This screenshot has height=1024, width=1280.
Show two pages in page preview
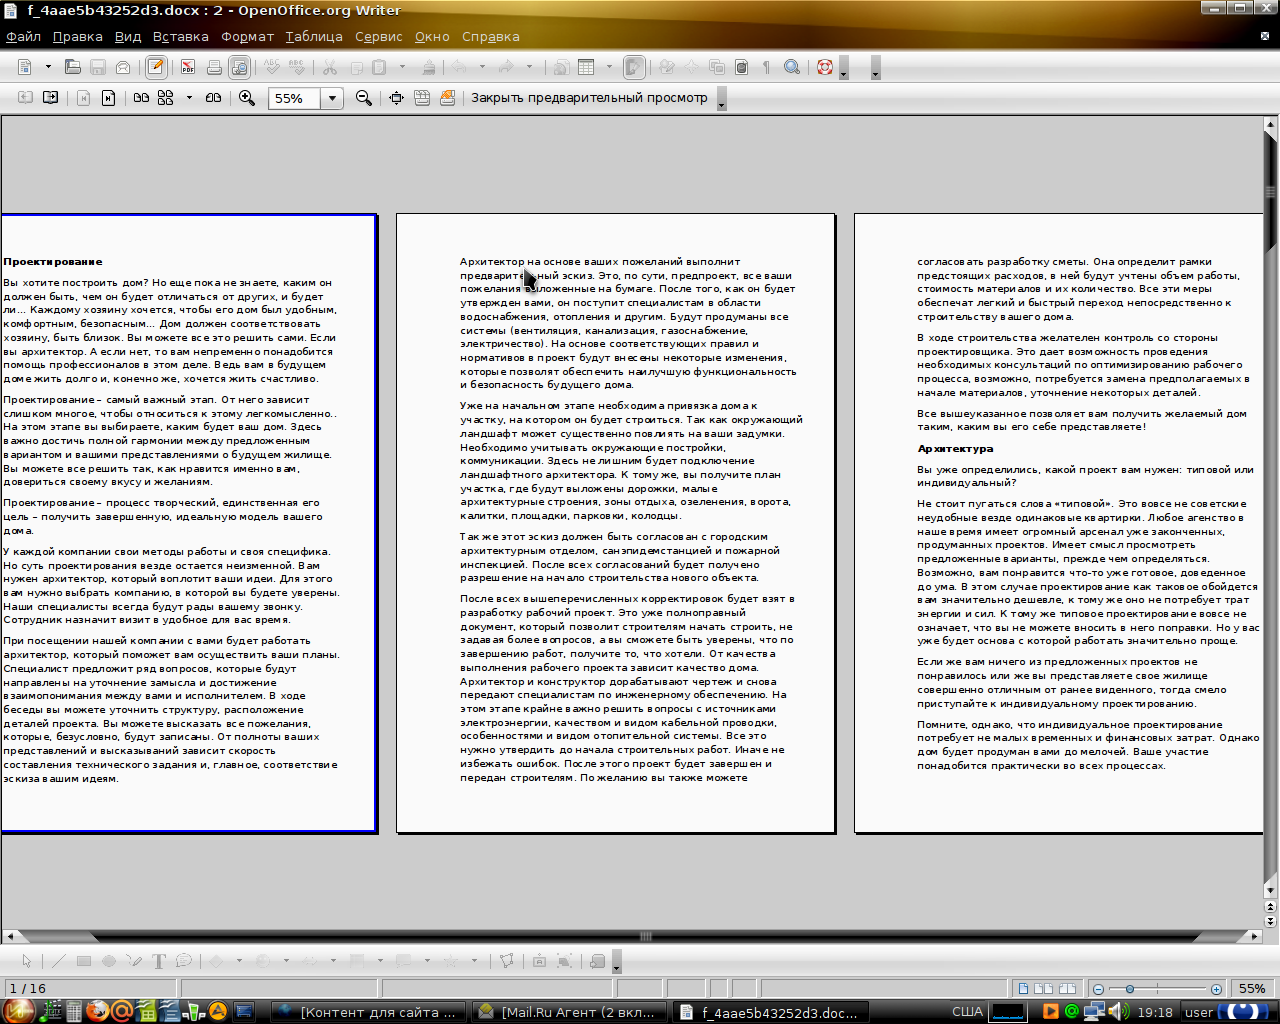click(x=141, y=98)
